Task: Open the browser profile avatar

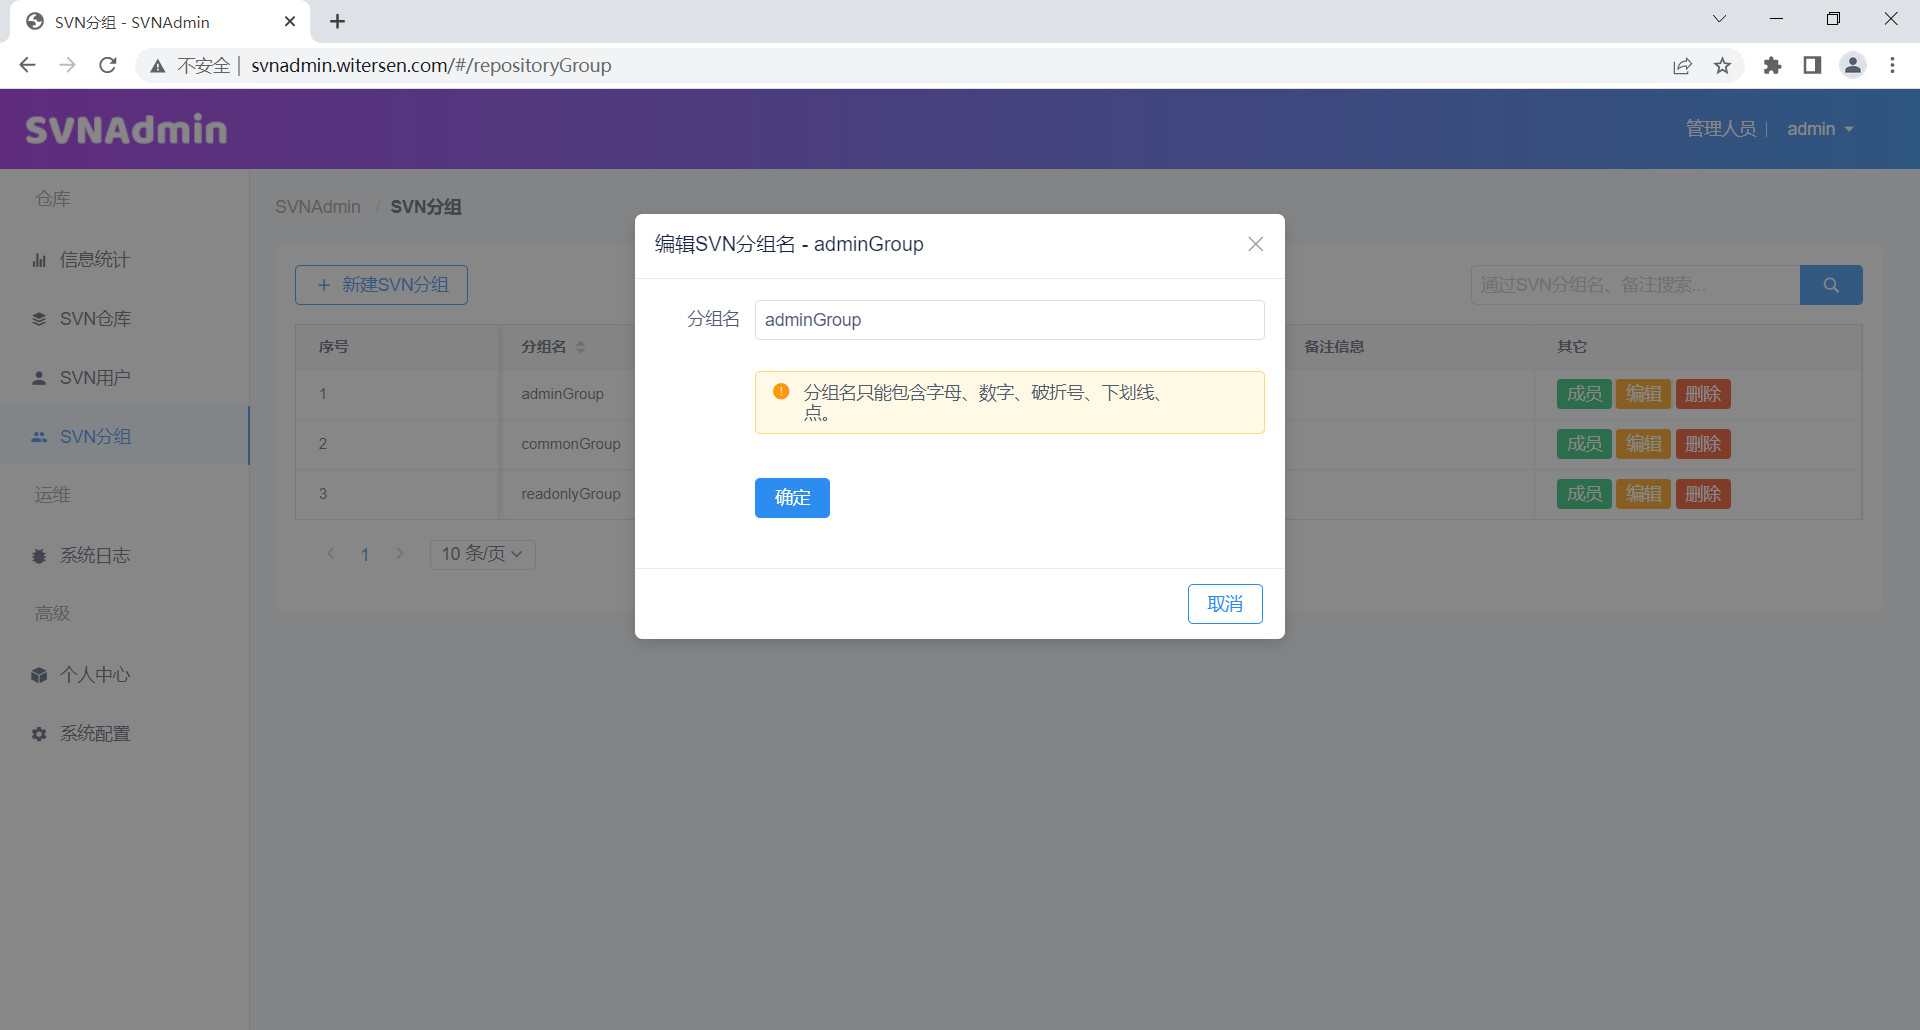Action: (1853, 65)
